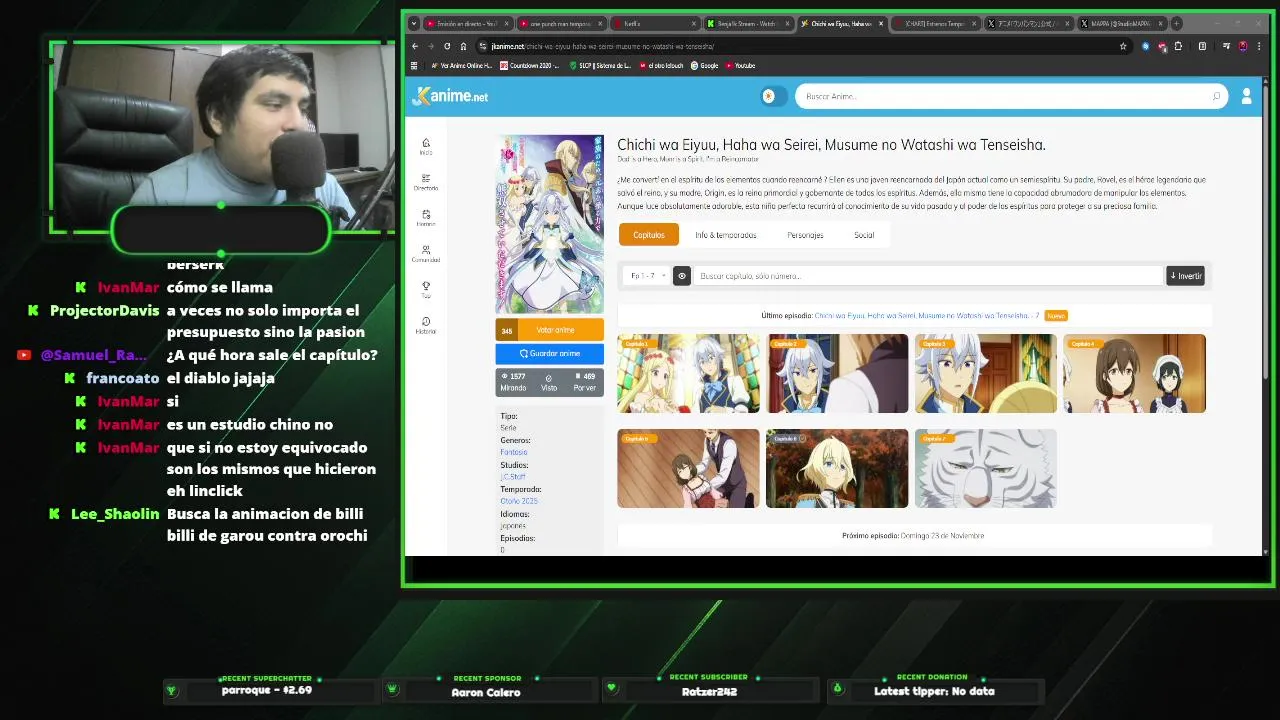Image resolution: width=1280 pixels, height=720 pixels.
Task: Open the Top sidebar icon
Action: coord(426,290)
